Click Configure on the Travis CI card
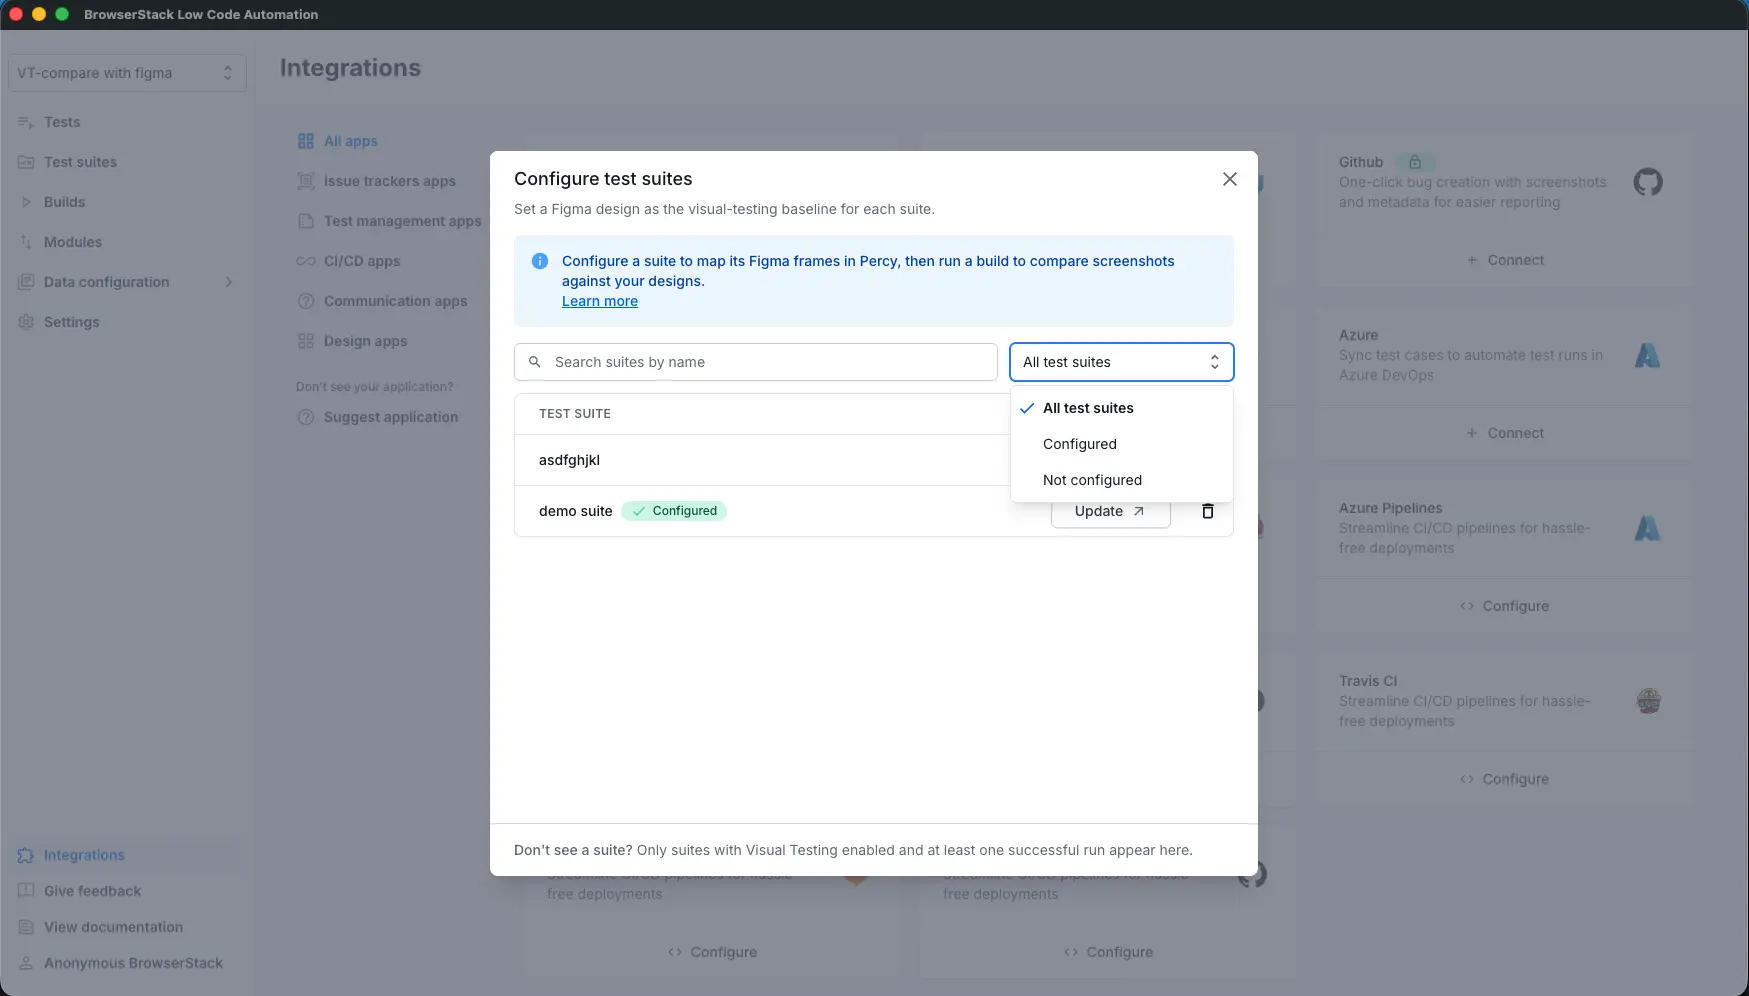This screenshot has width=1749, height=996. [1505, 779]
